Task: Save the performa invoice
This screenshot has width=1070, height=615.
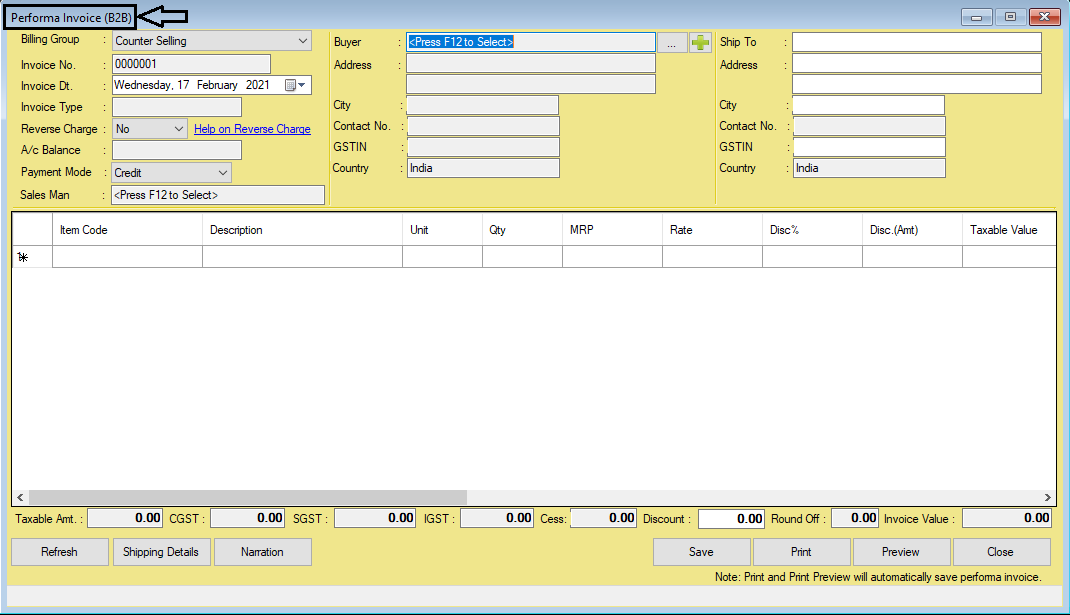Action: [x=701, y=551]
